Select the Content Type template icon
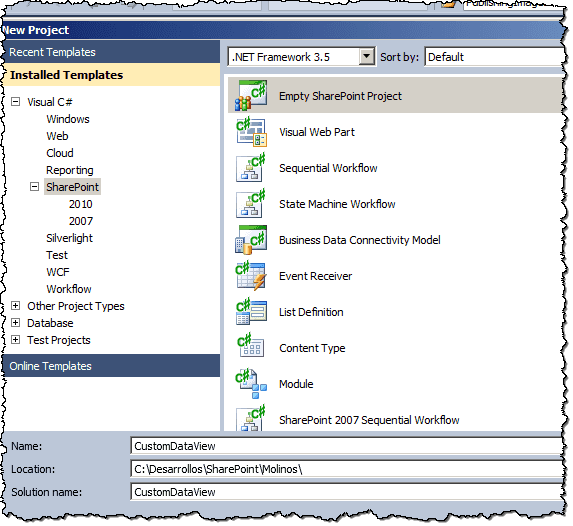This screenshot has width=573, height=526. coord(251,345)
